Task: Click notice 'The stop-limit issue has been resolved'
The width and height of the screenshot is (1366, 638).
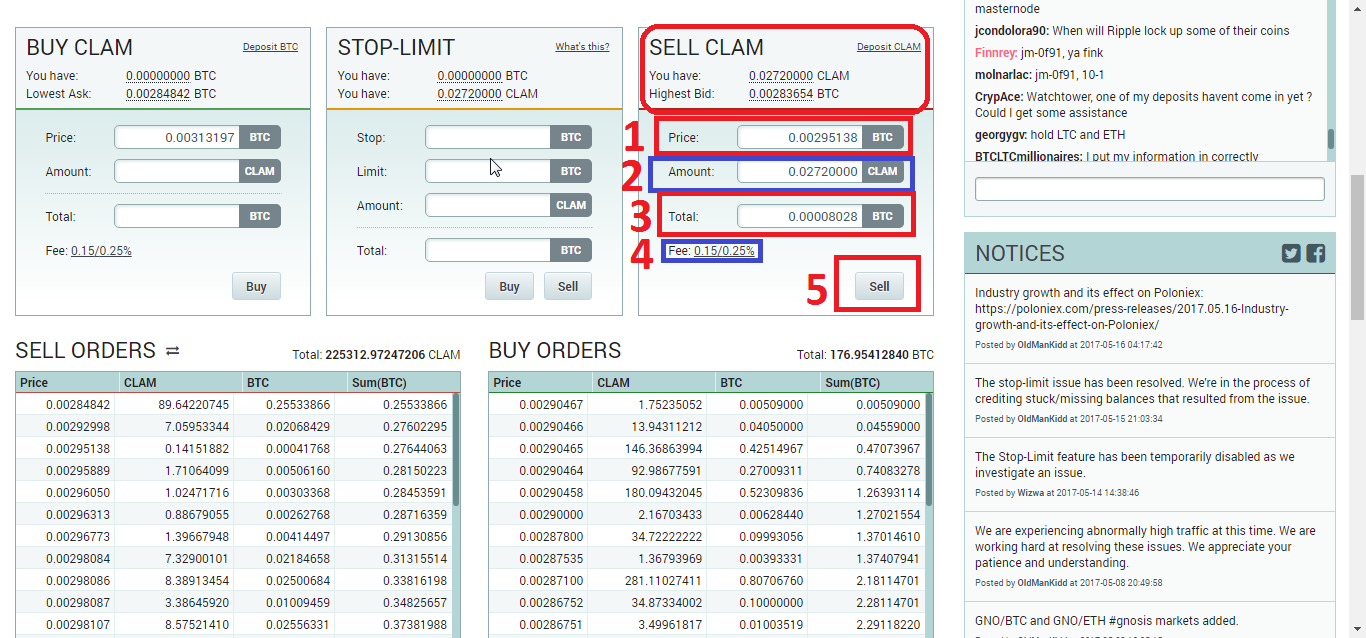Action: click(x=1142, y=390)
